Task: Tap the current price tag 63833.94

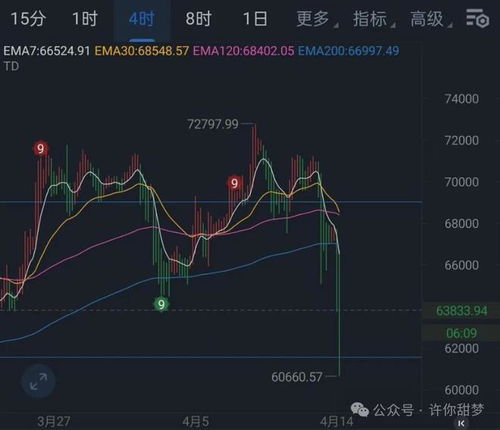Action: pos(461,311)
